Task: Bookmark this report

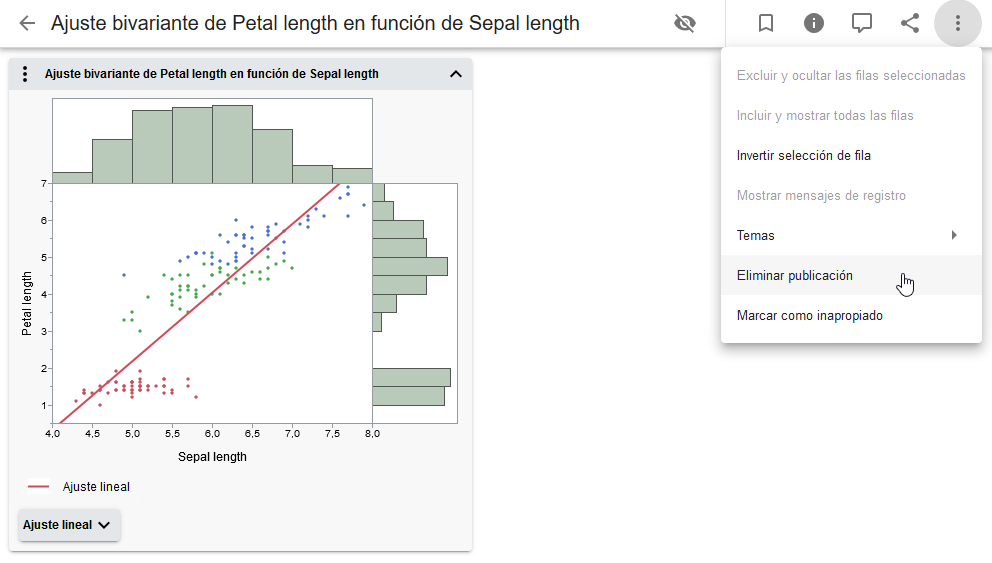Action: click(766, 23)
